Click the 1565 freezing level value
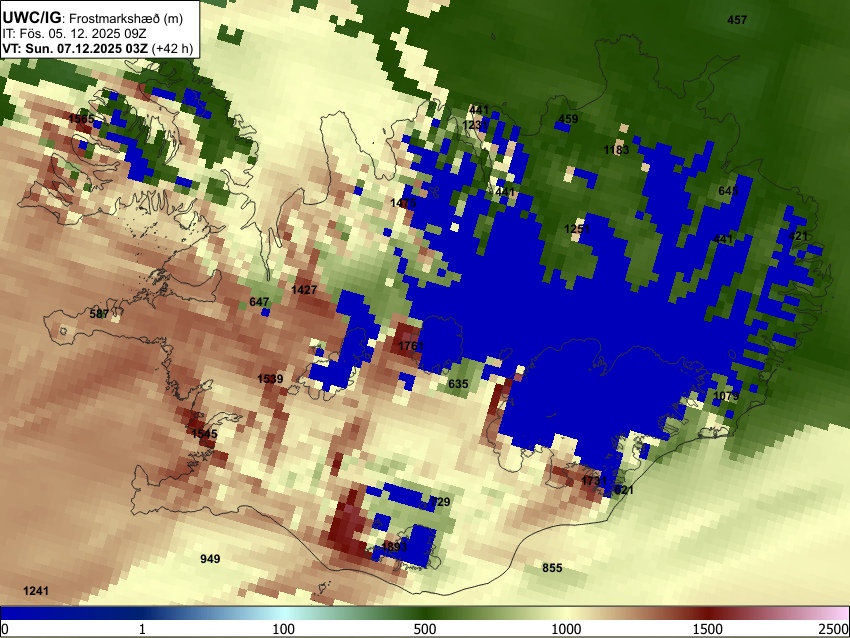 [81, 119]
